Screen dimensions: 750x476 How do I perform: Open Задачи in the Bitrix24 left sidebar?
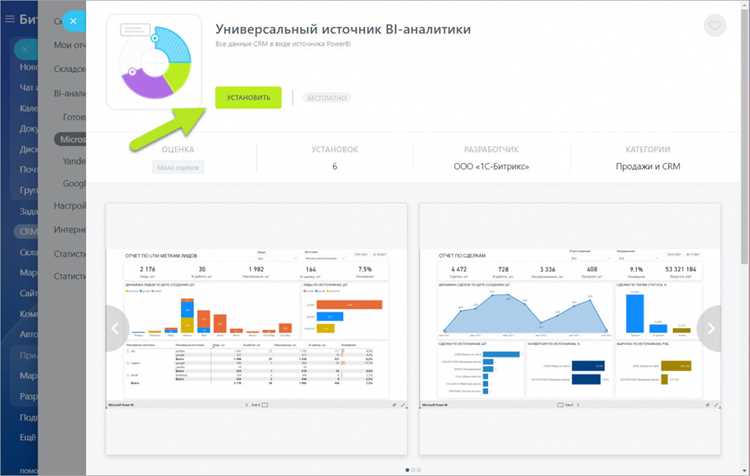click(x=28, y=211)
